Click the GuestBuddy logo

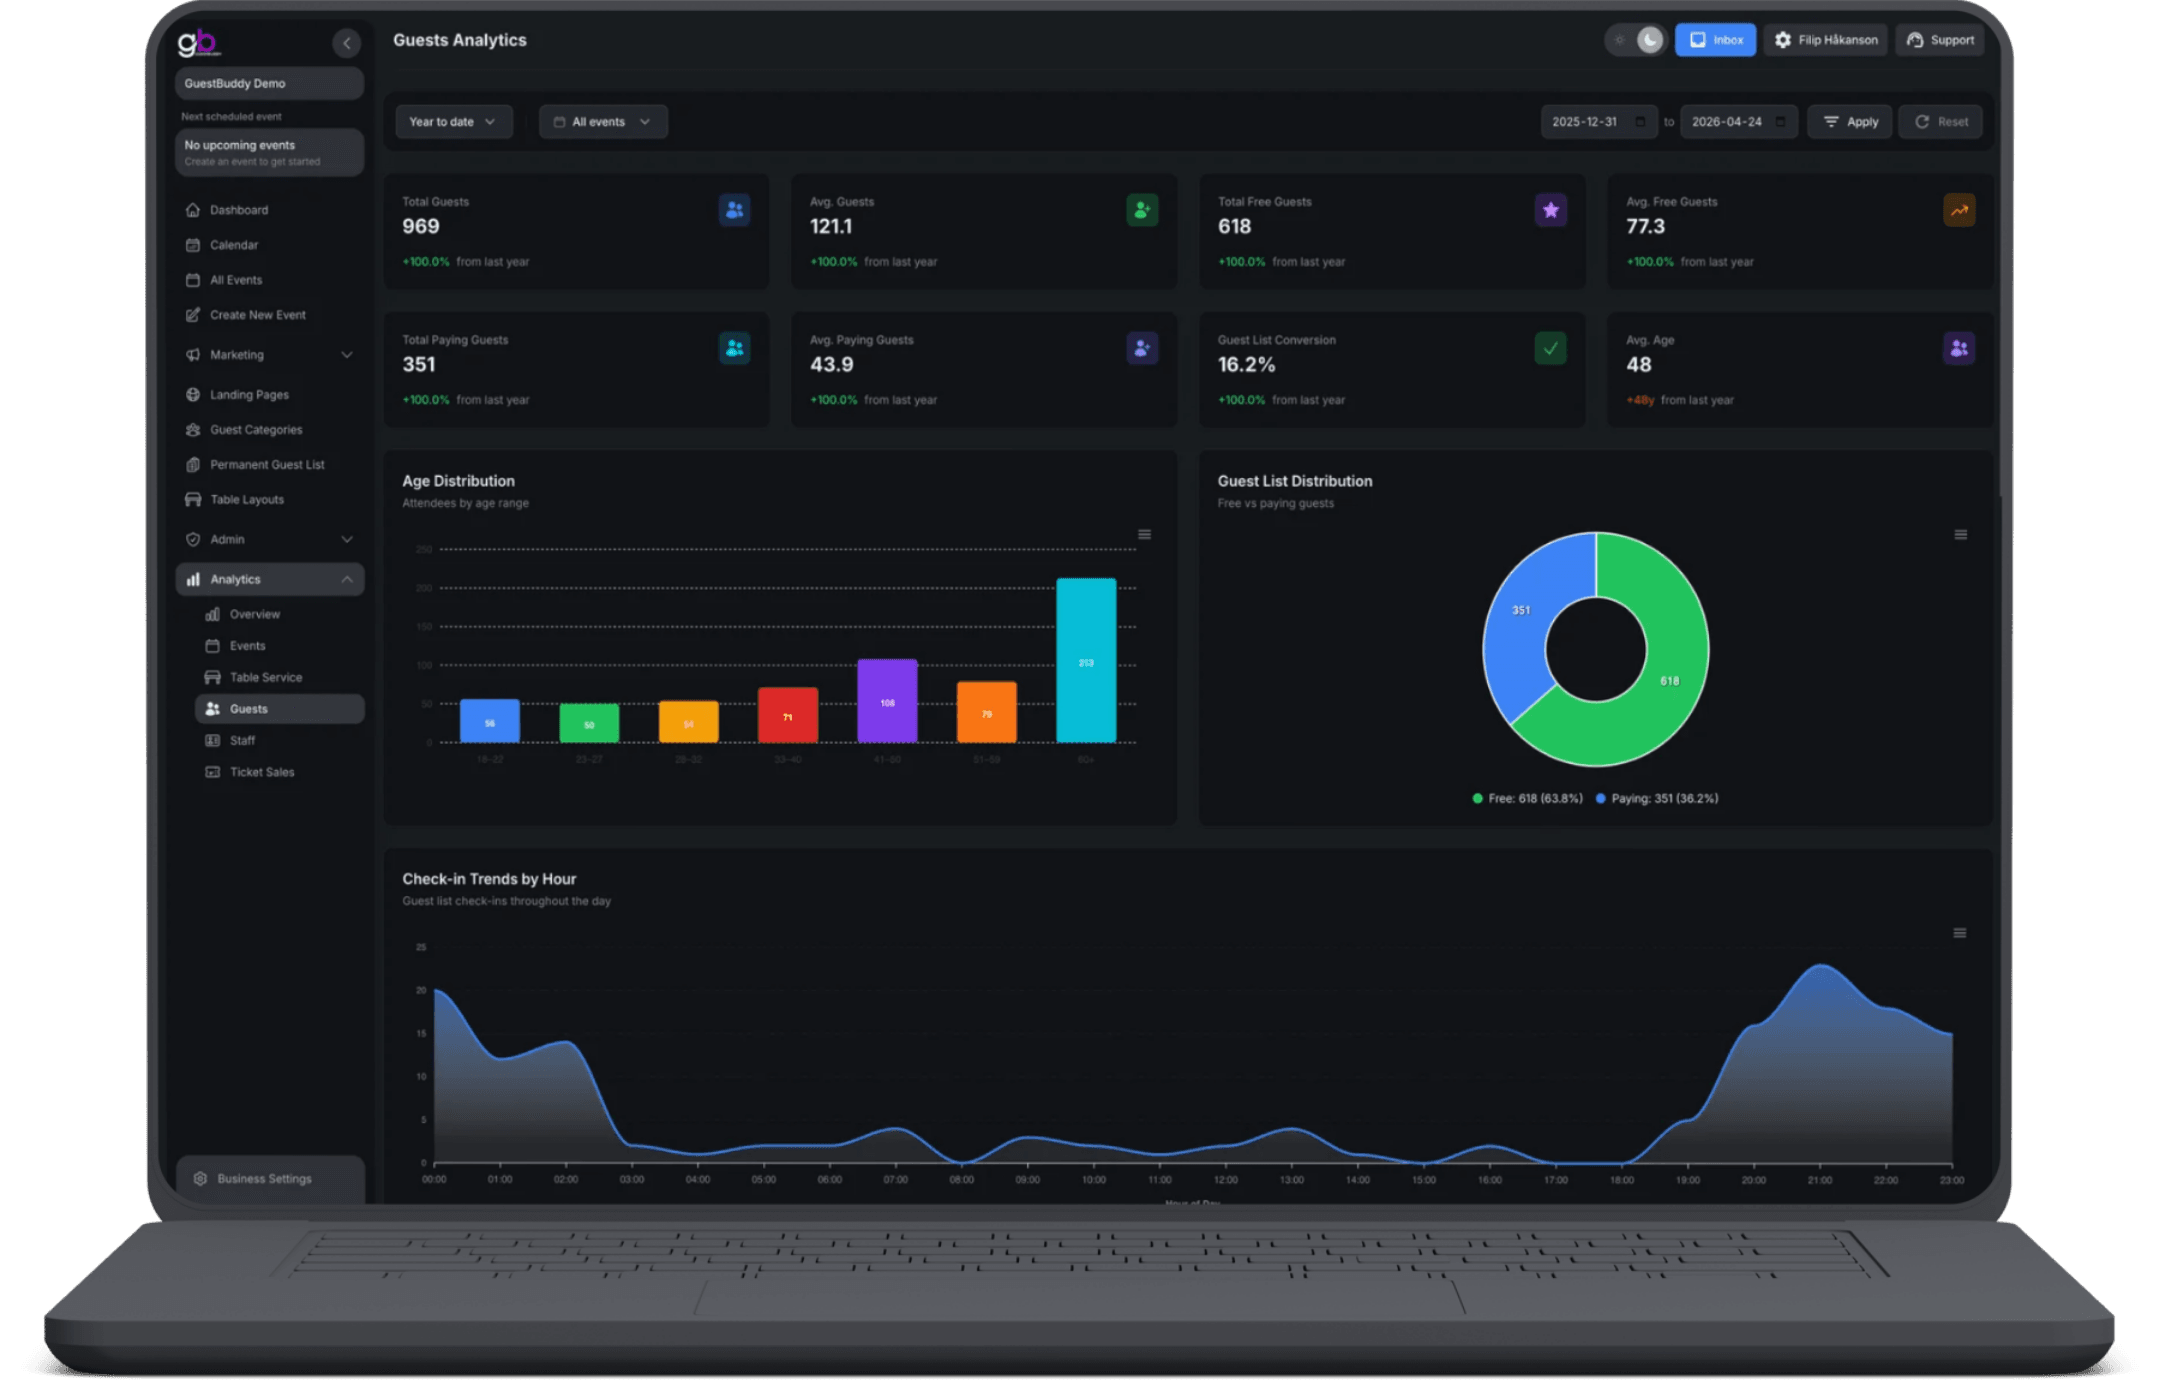click(x=198, y=43)
